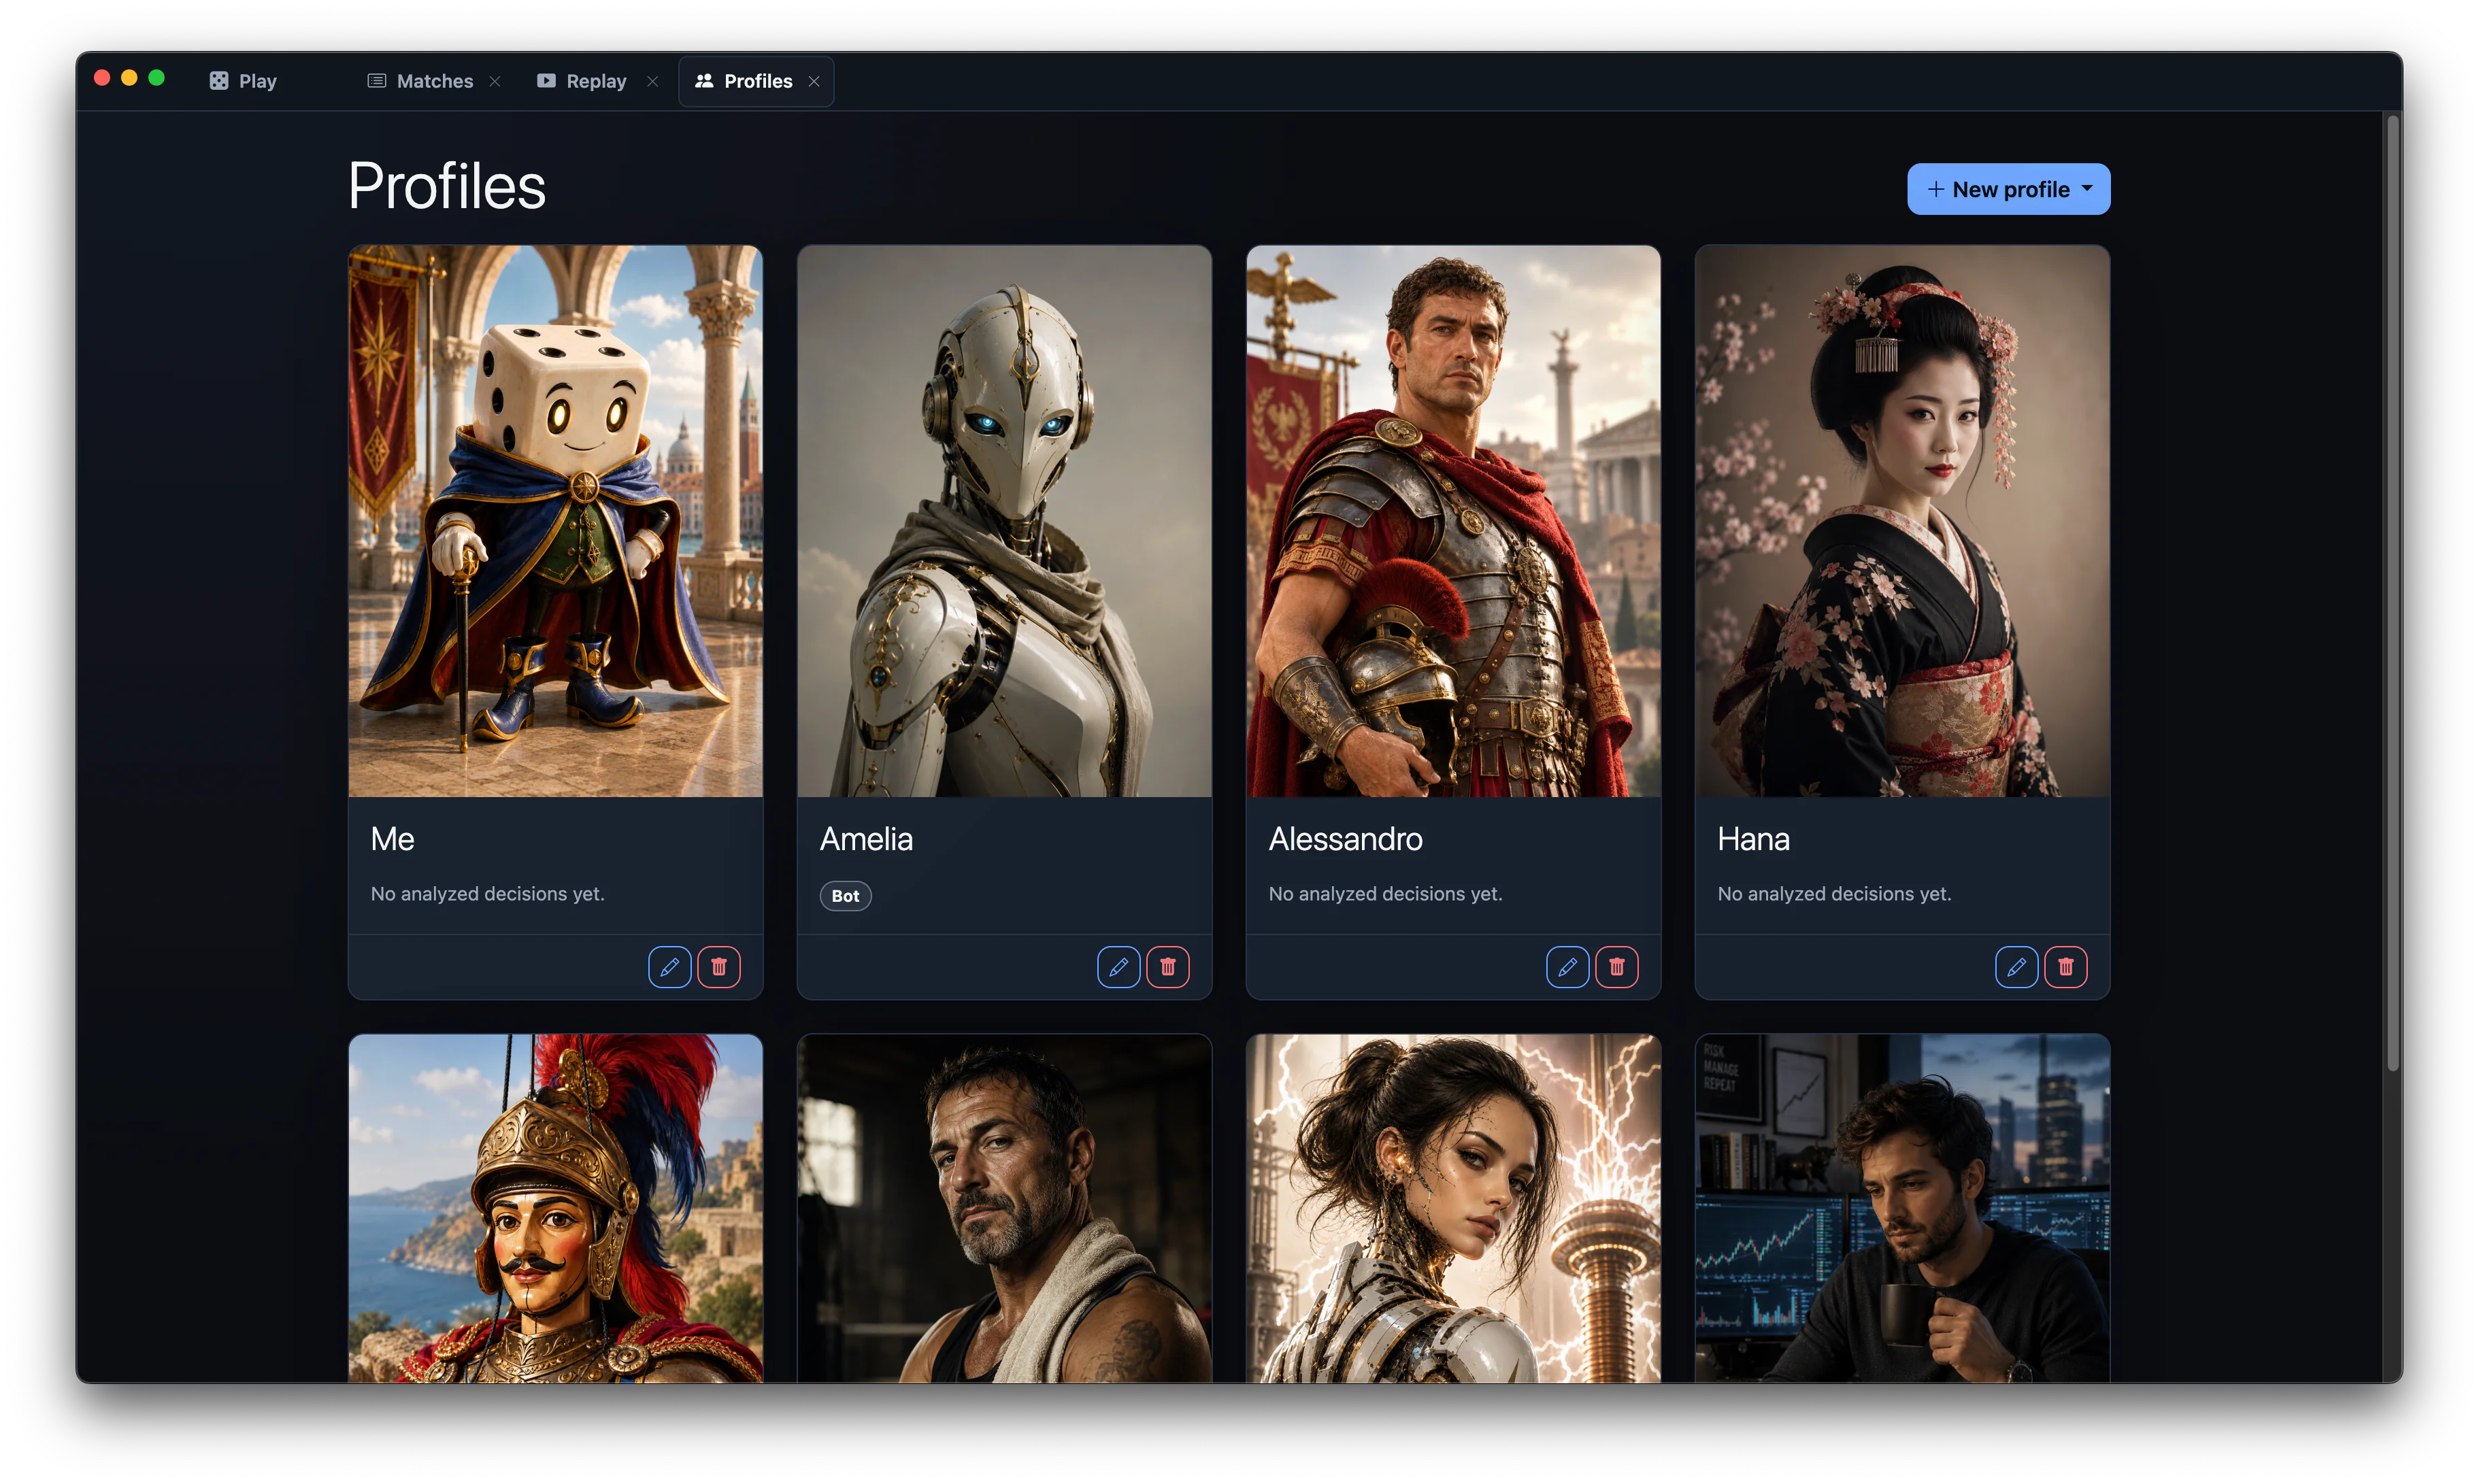Select the trader with coffee portrait card
The width and height of the screenshot is (2479, 1484).
[1902, 1208]
